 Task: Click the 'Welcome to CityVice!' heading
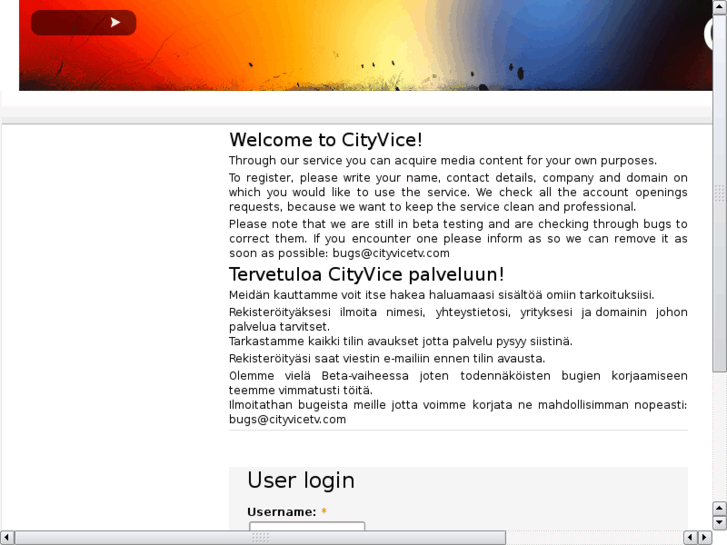325,140
